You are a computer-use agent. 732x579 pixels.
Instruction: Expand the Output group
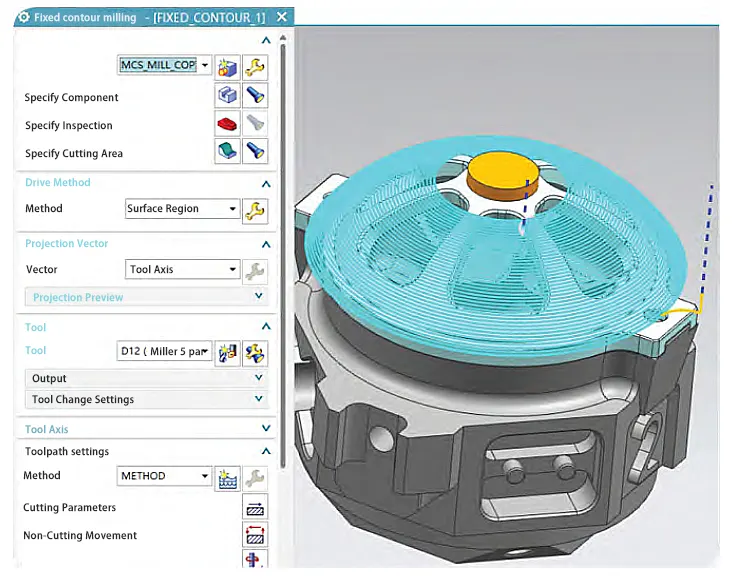pos(259,377)
